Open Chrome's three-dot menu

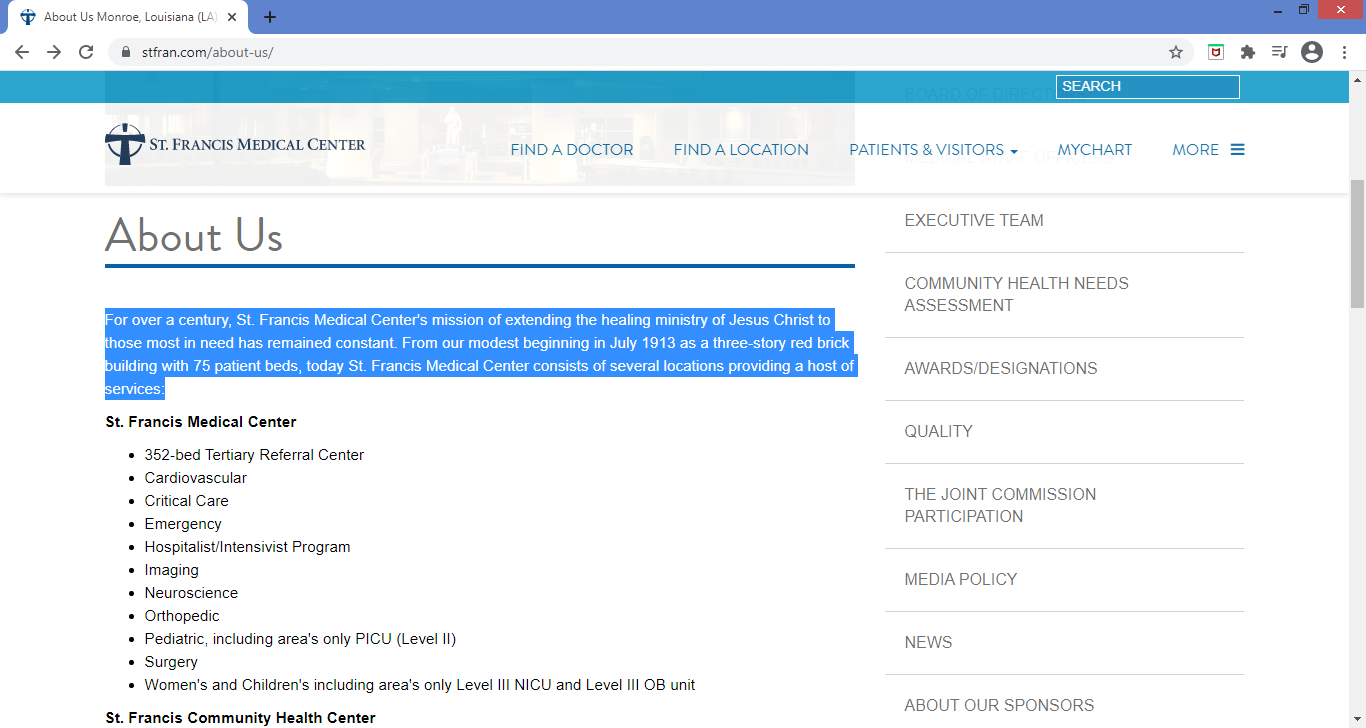click(x=1344, y=52)
